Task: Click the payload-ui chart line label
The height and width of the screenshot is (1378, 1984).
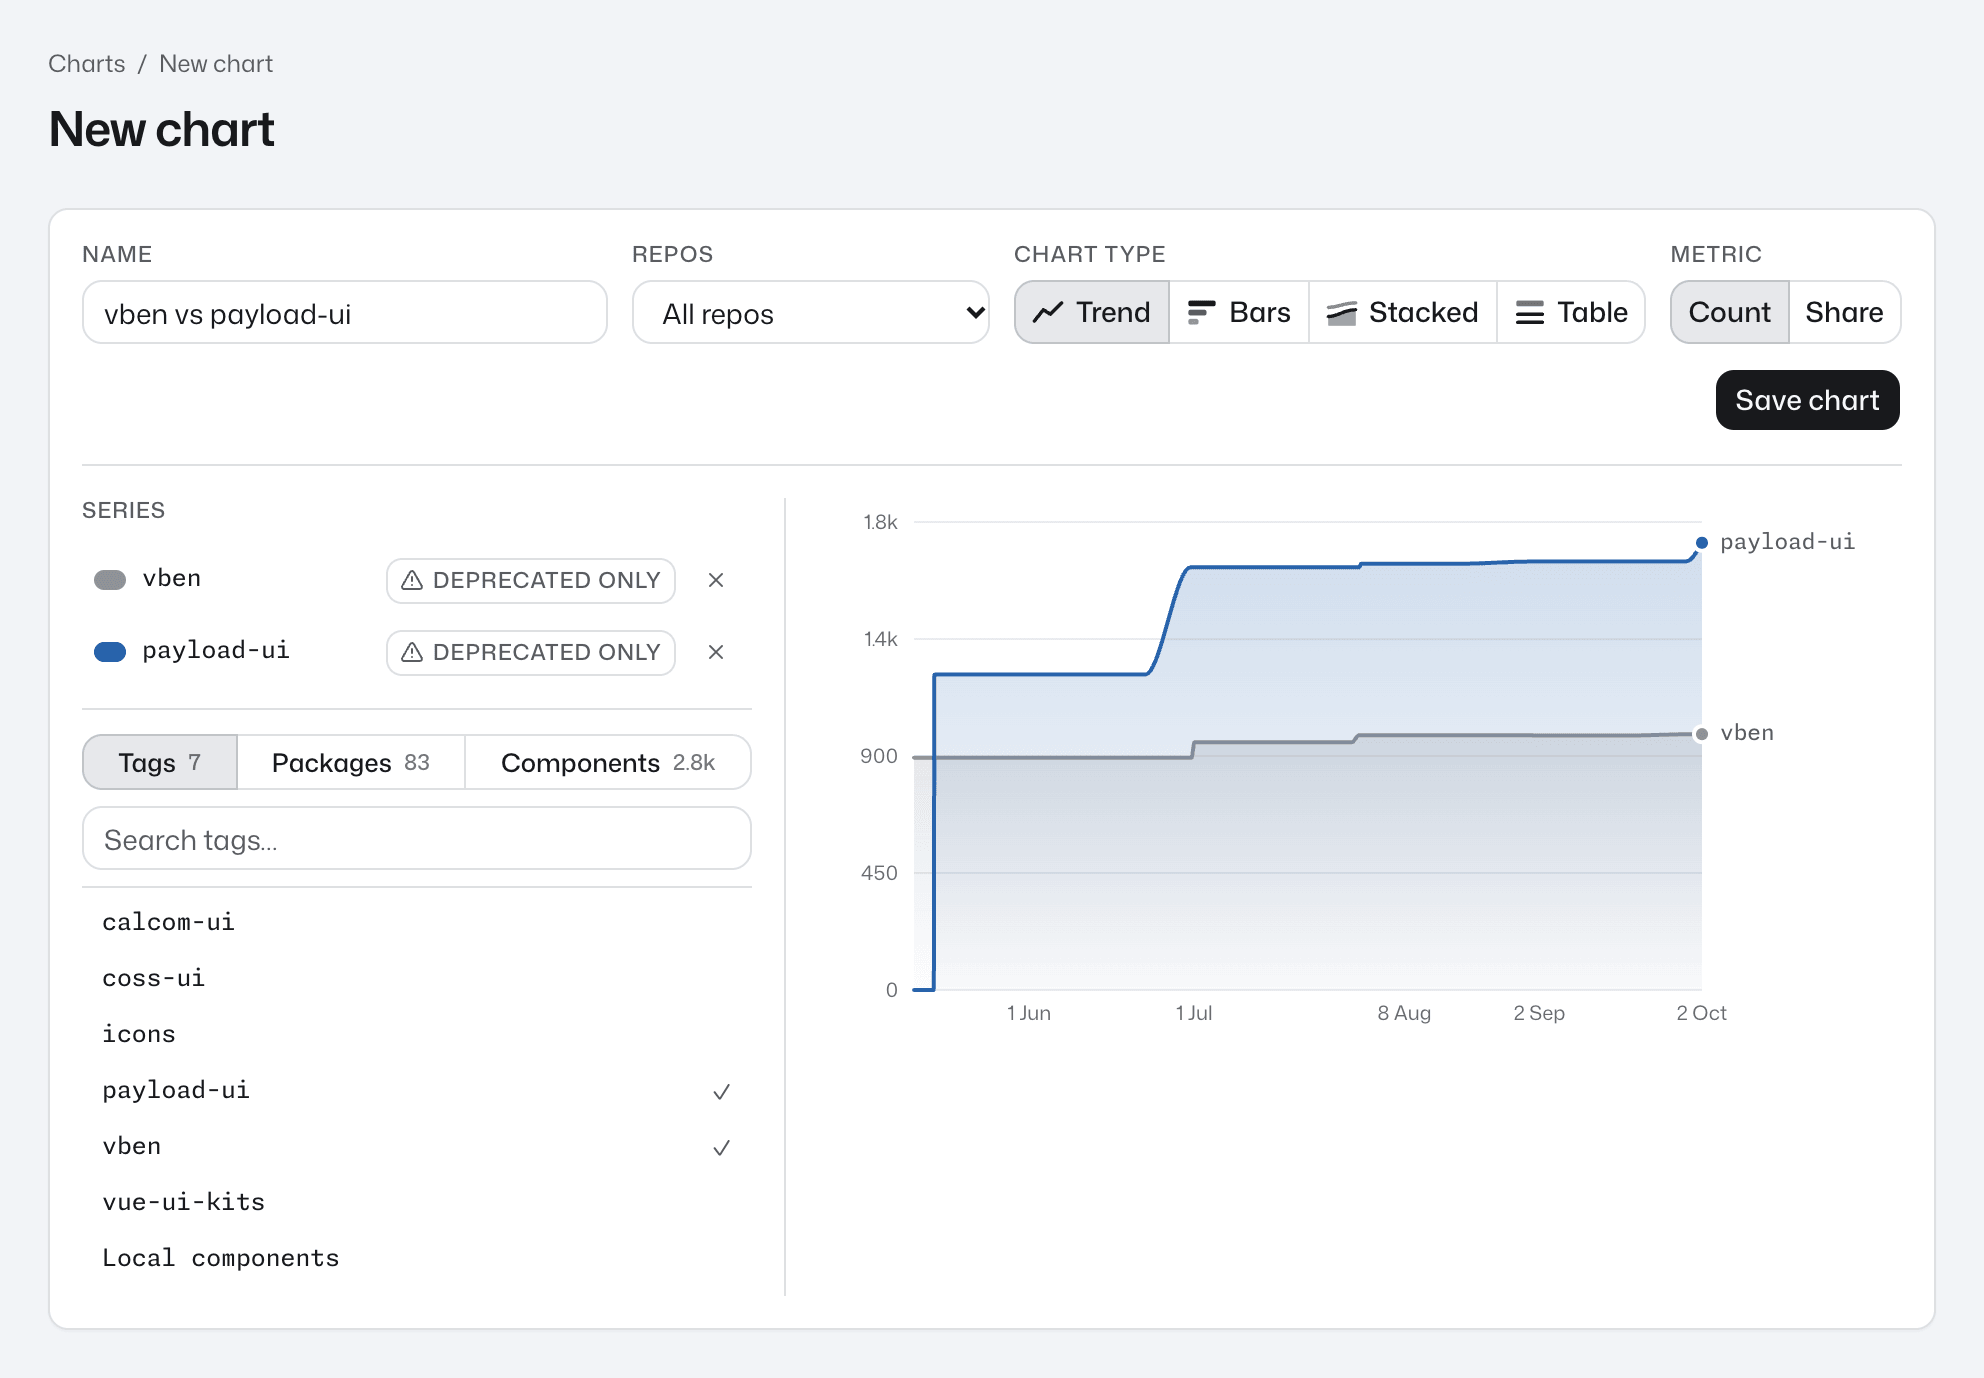Action: pos(1787,542)
